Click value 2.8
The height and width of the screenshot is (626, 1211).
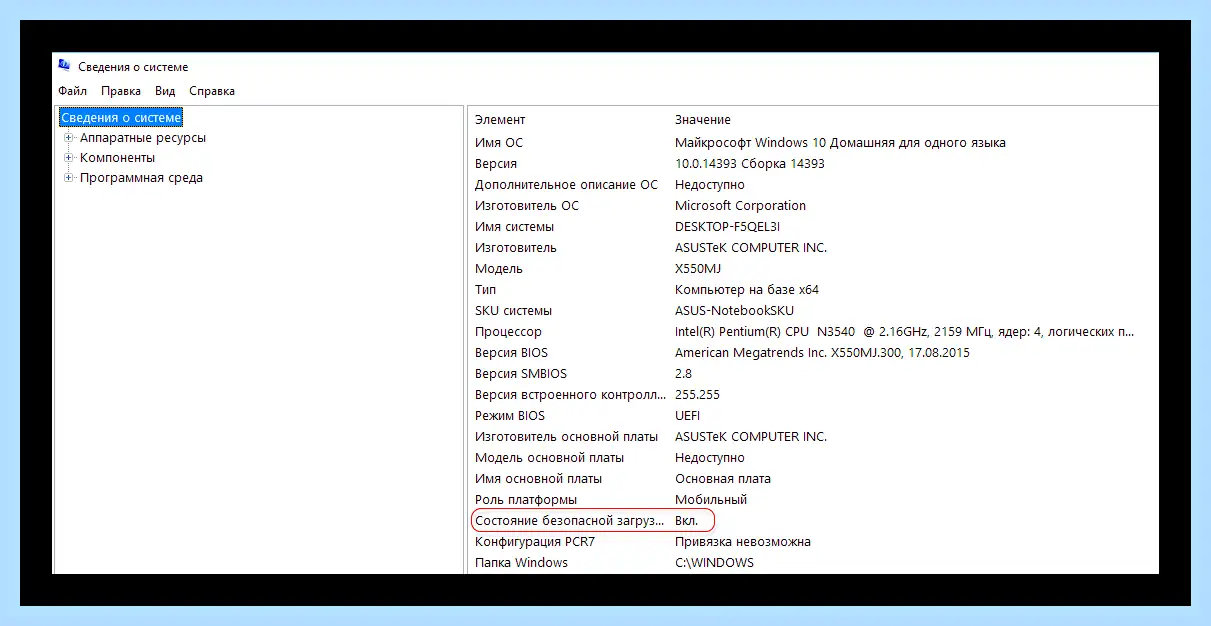click(x=684, y=374)
